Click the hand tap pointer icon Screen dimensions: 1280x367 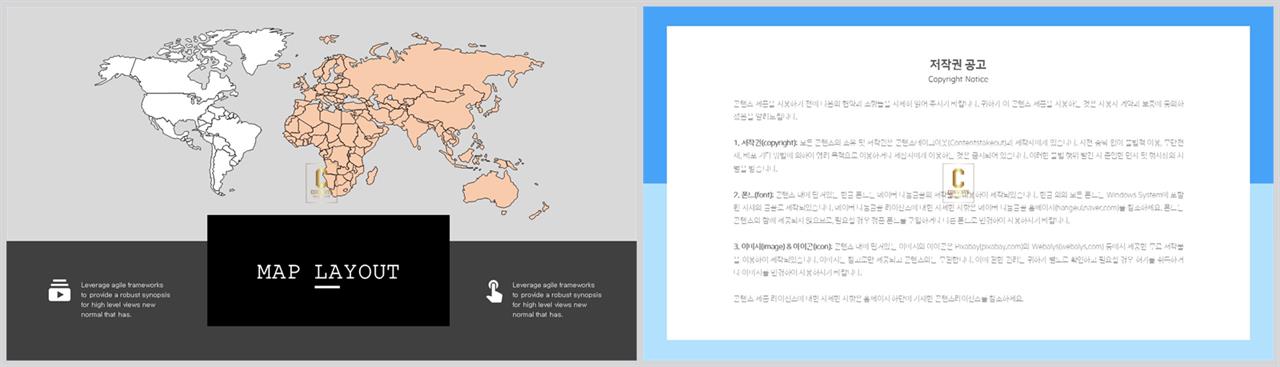point(494,291)
